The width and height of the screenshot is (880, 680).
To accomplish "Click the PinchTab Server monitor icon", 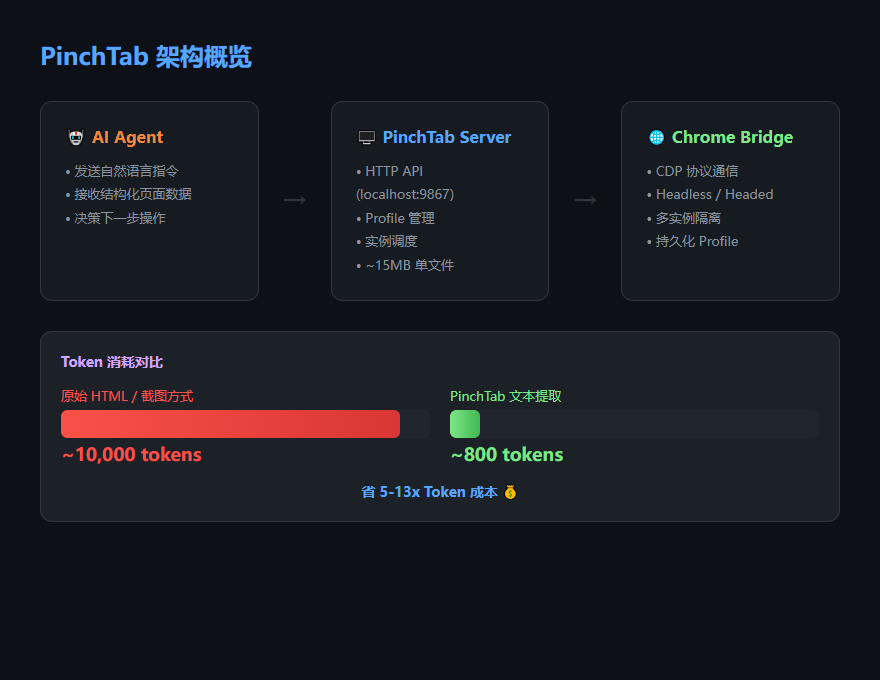I will [x=366, y=138].
